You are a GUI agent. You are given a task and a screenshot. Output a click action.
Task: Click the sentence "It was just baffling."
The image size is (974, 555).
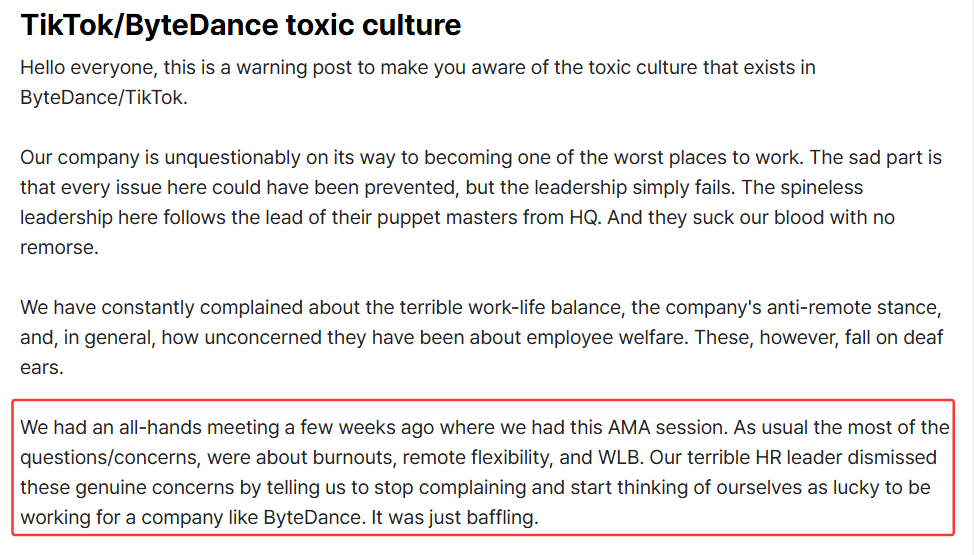455,517
